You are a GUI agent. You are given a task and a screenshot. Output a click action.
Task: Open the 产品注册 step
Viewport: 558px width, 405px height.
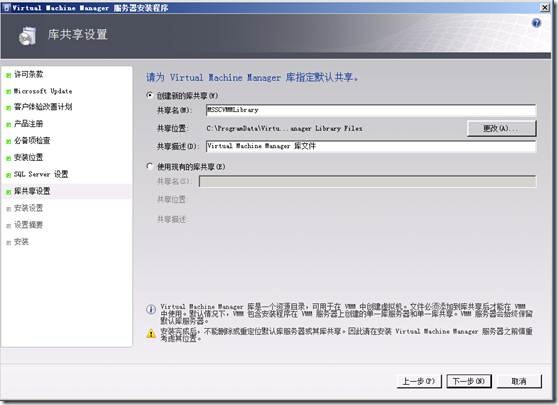[x=28, y=124]
